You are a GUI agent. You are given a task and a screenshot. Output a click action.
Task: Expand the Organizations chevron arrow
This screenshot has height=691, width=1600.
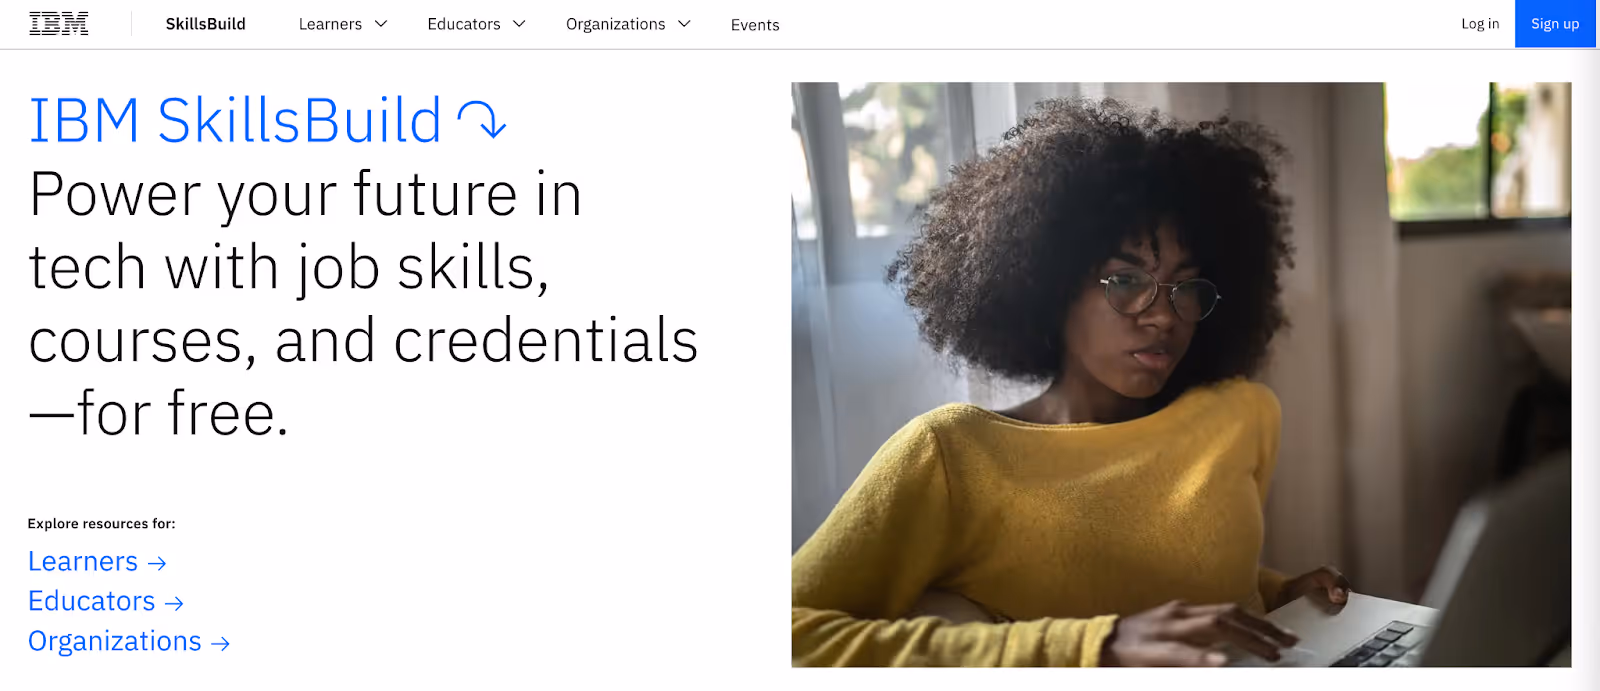coord(684,24)
